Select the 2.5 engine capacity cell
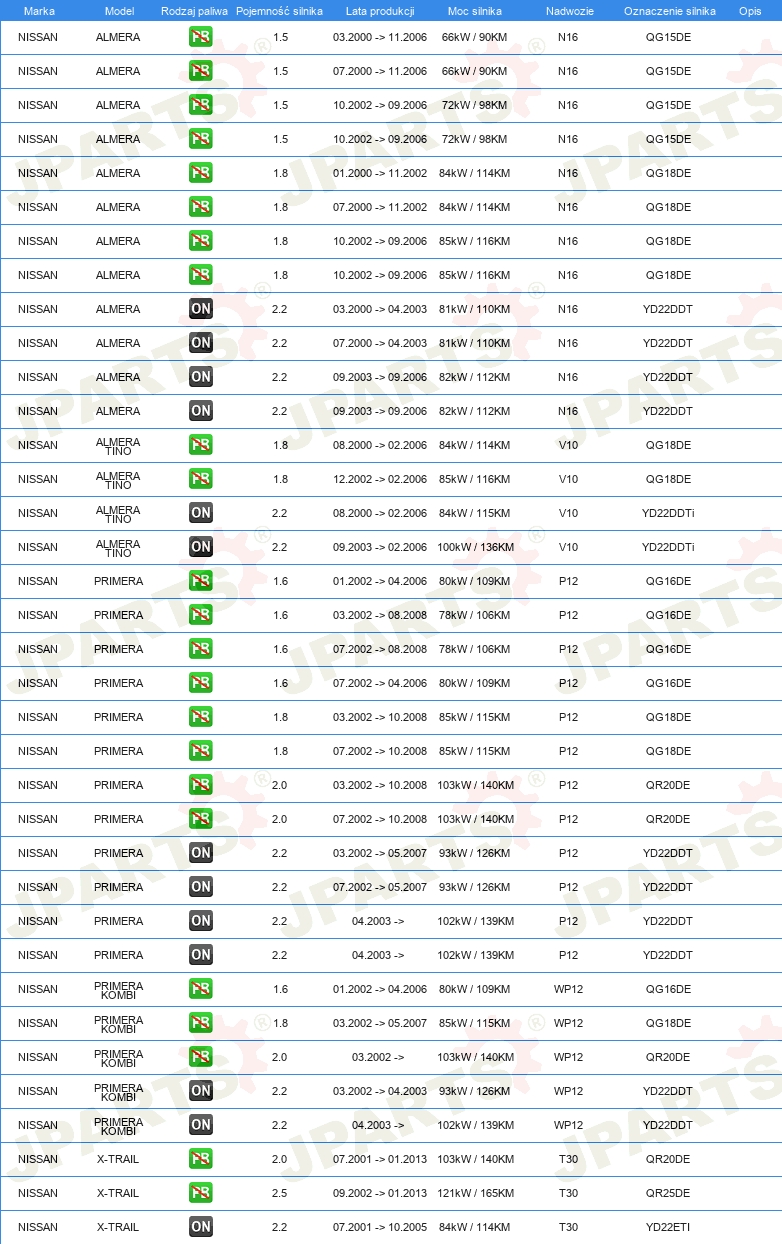Image resolution: width=782 pixels, height=1244 pixels. pyautogui.click(x=280, y=1193)
